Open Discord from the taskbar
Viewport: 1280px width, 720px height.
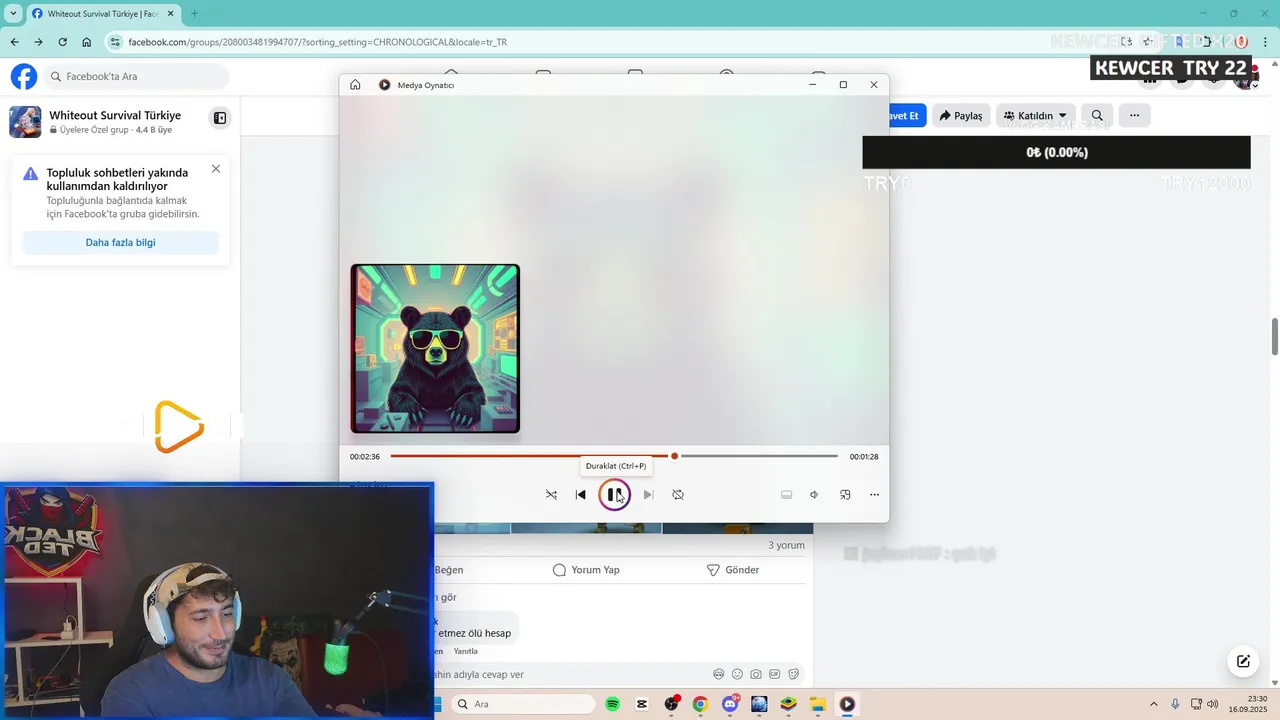click(730, 704)
